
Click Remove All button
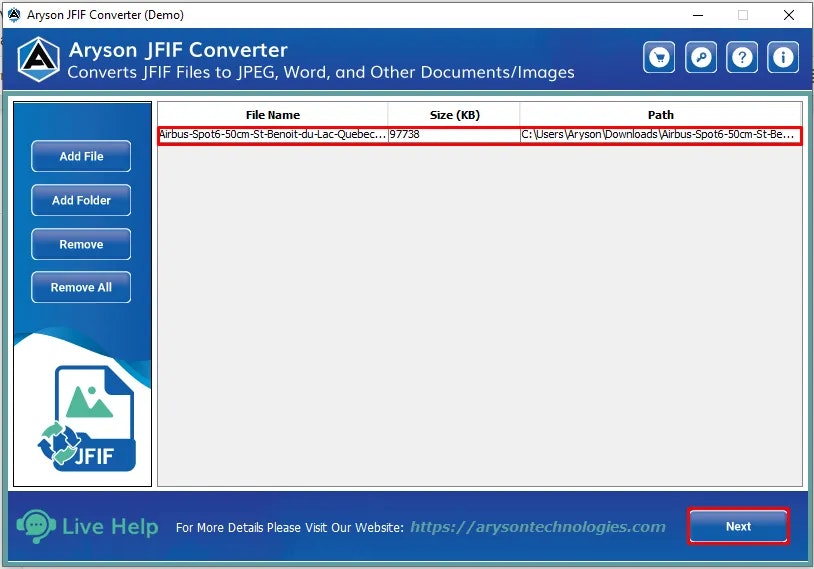pos(81,287)
